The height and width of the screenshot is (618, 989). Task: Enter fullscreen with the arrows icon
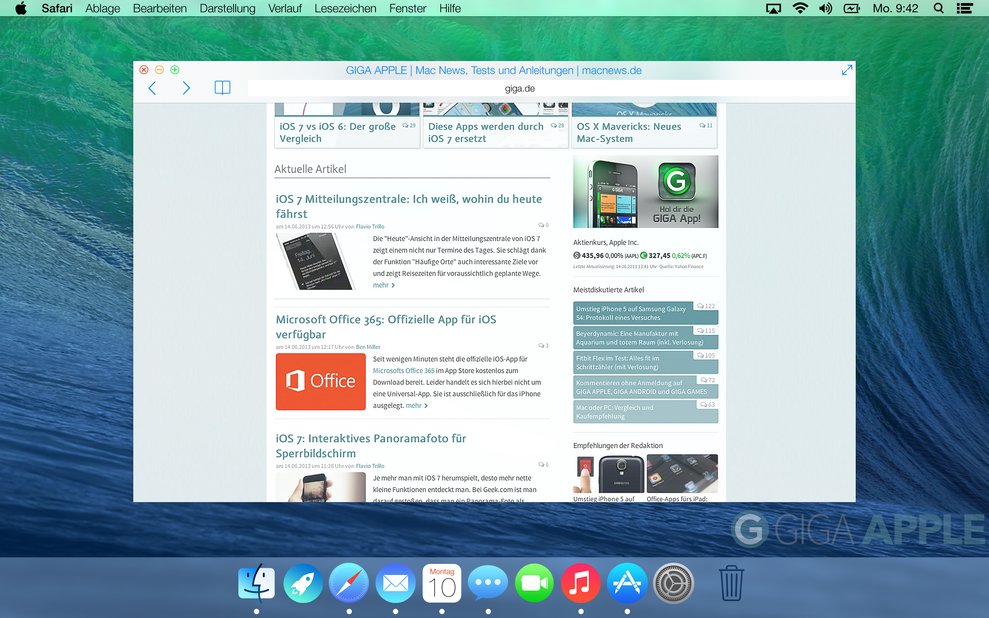pyautogui.click(x=846, y=70)
